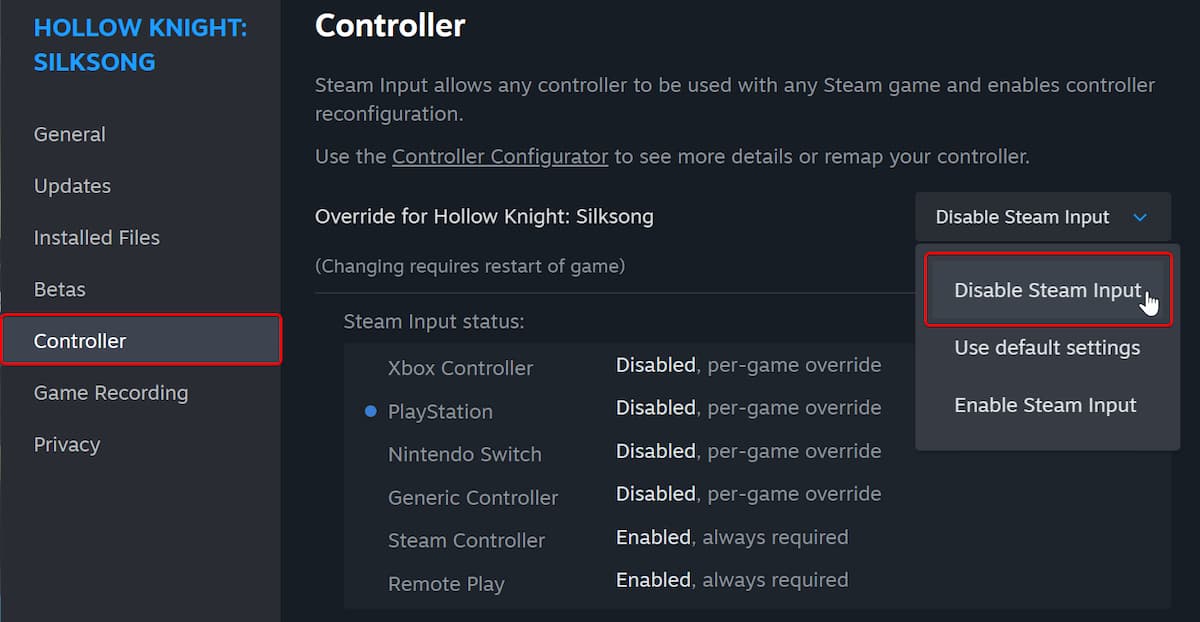Image resolution: width=1200 pixels, height=622 pixels.
Task: Open the Game Recording section
Action: [x=111, y=393]
